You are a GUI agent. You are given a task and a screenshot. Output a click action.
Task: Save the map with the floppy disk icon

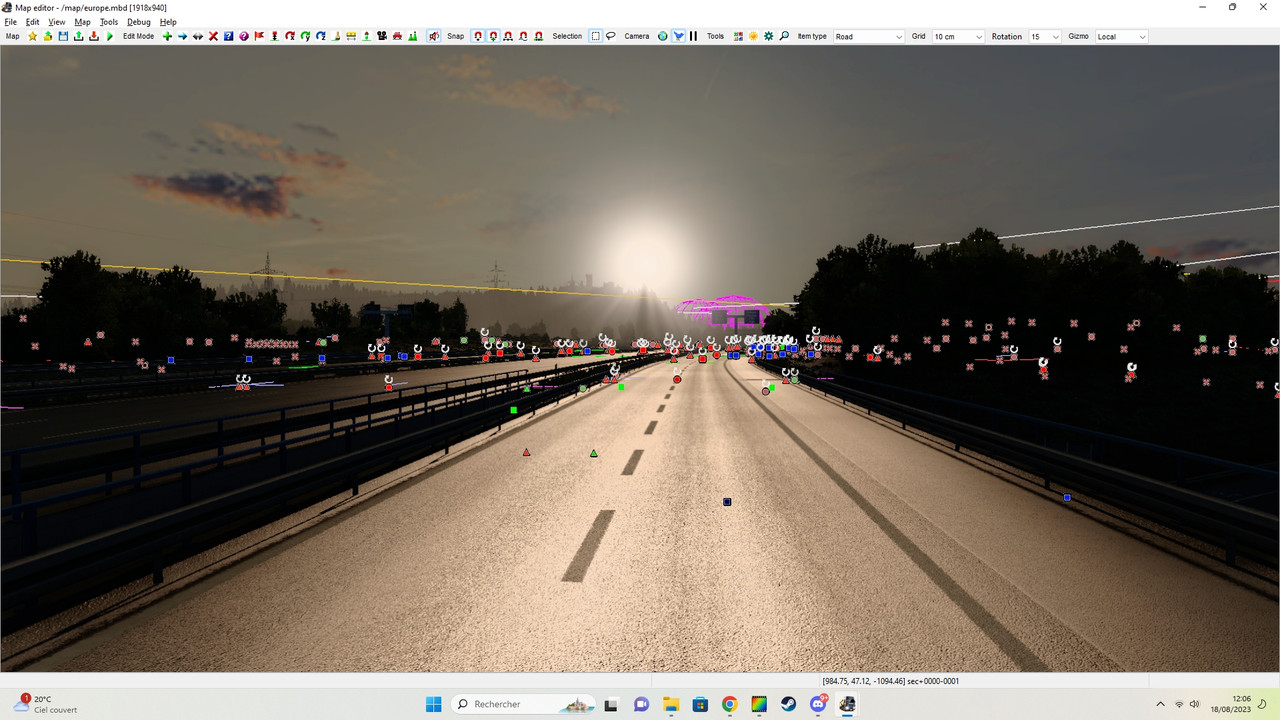(x=63, y=36)
